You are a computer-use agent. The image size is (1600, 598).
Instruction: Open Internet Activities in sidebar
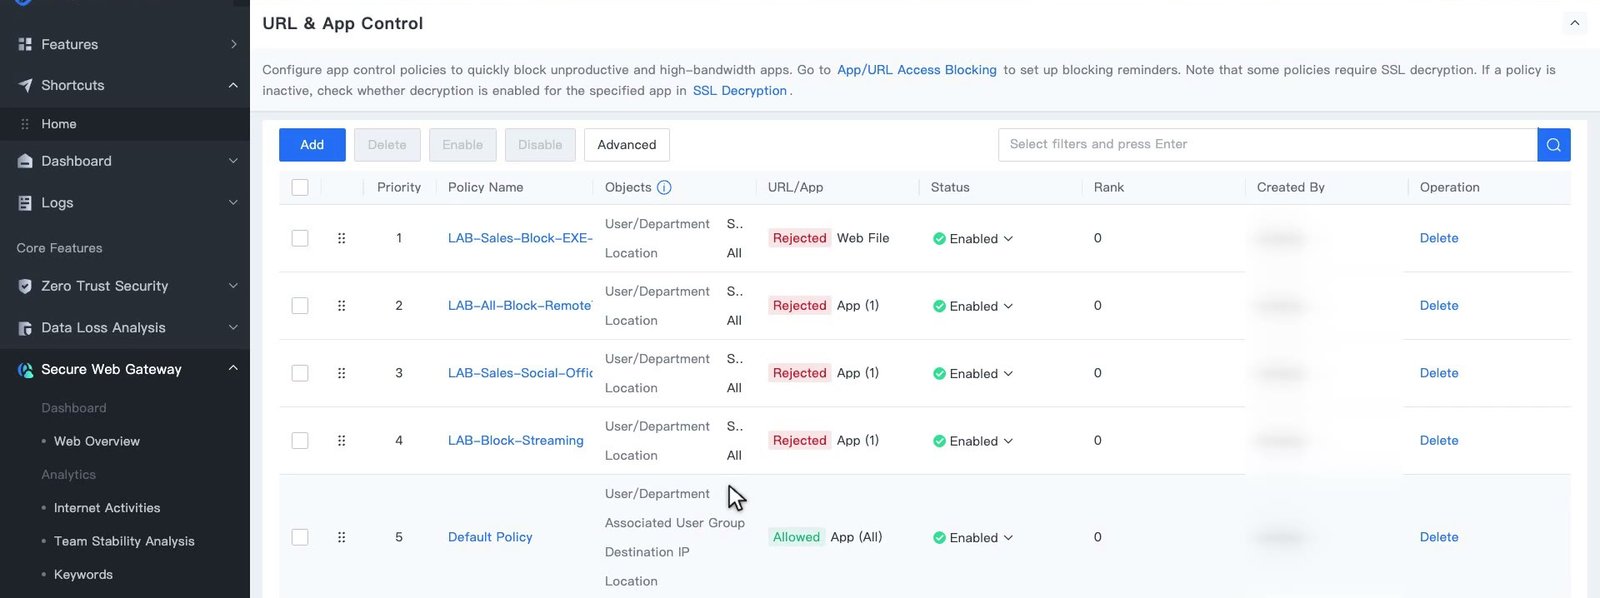tap(107, 509)
